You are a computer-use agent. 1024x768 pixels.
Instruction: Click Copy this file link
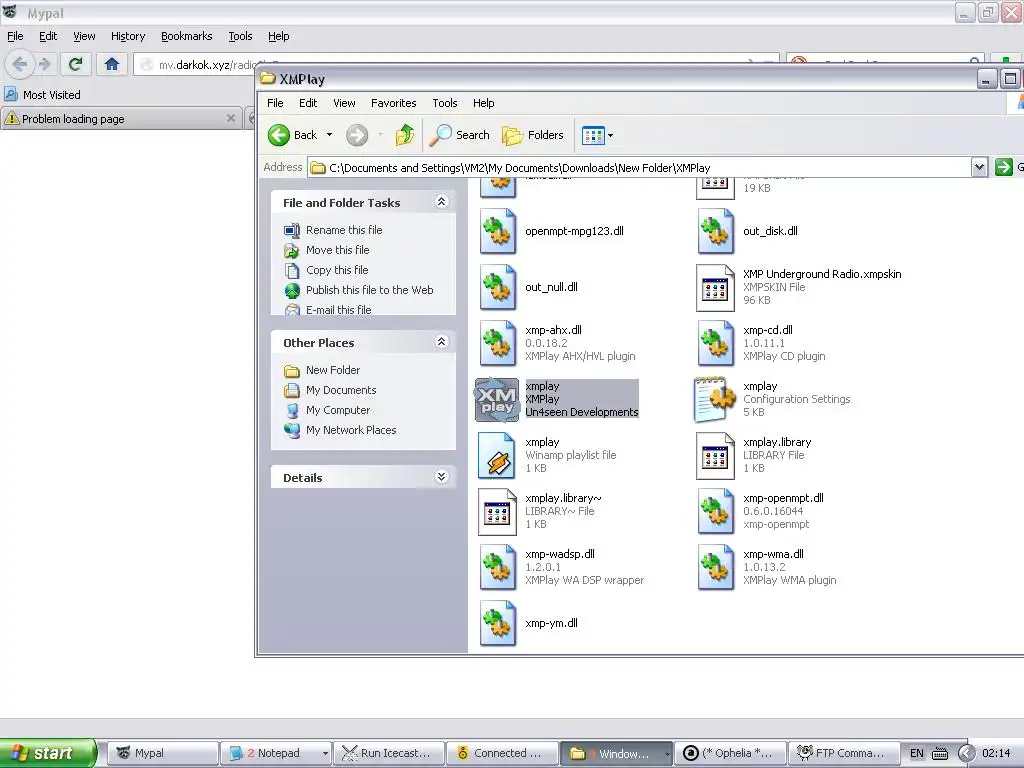(337, 270)
